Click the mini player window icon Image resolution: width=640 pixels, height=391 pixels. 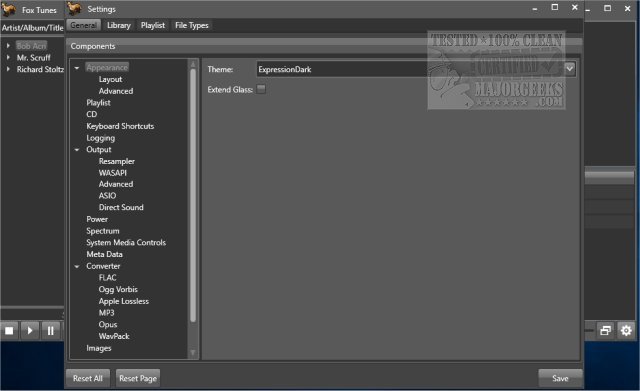click(x=606, y=330)
